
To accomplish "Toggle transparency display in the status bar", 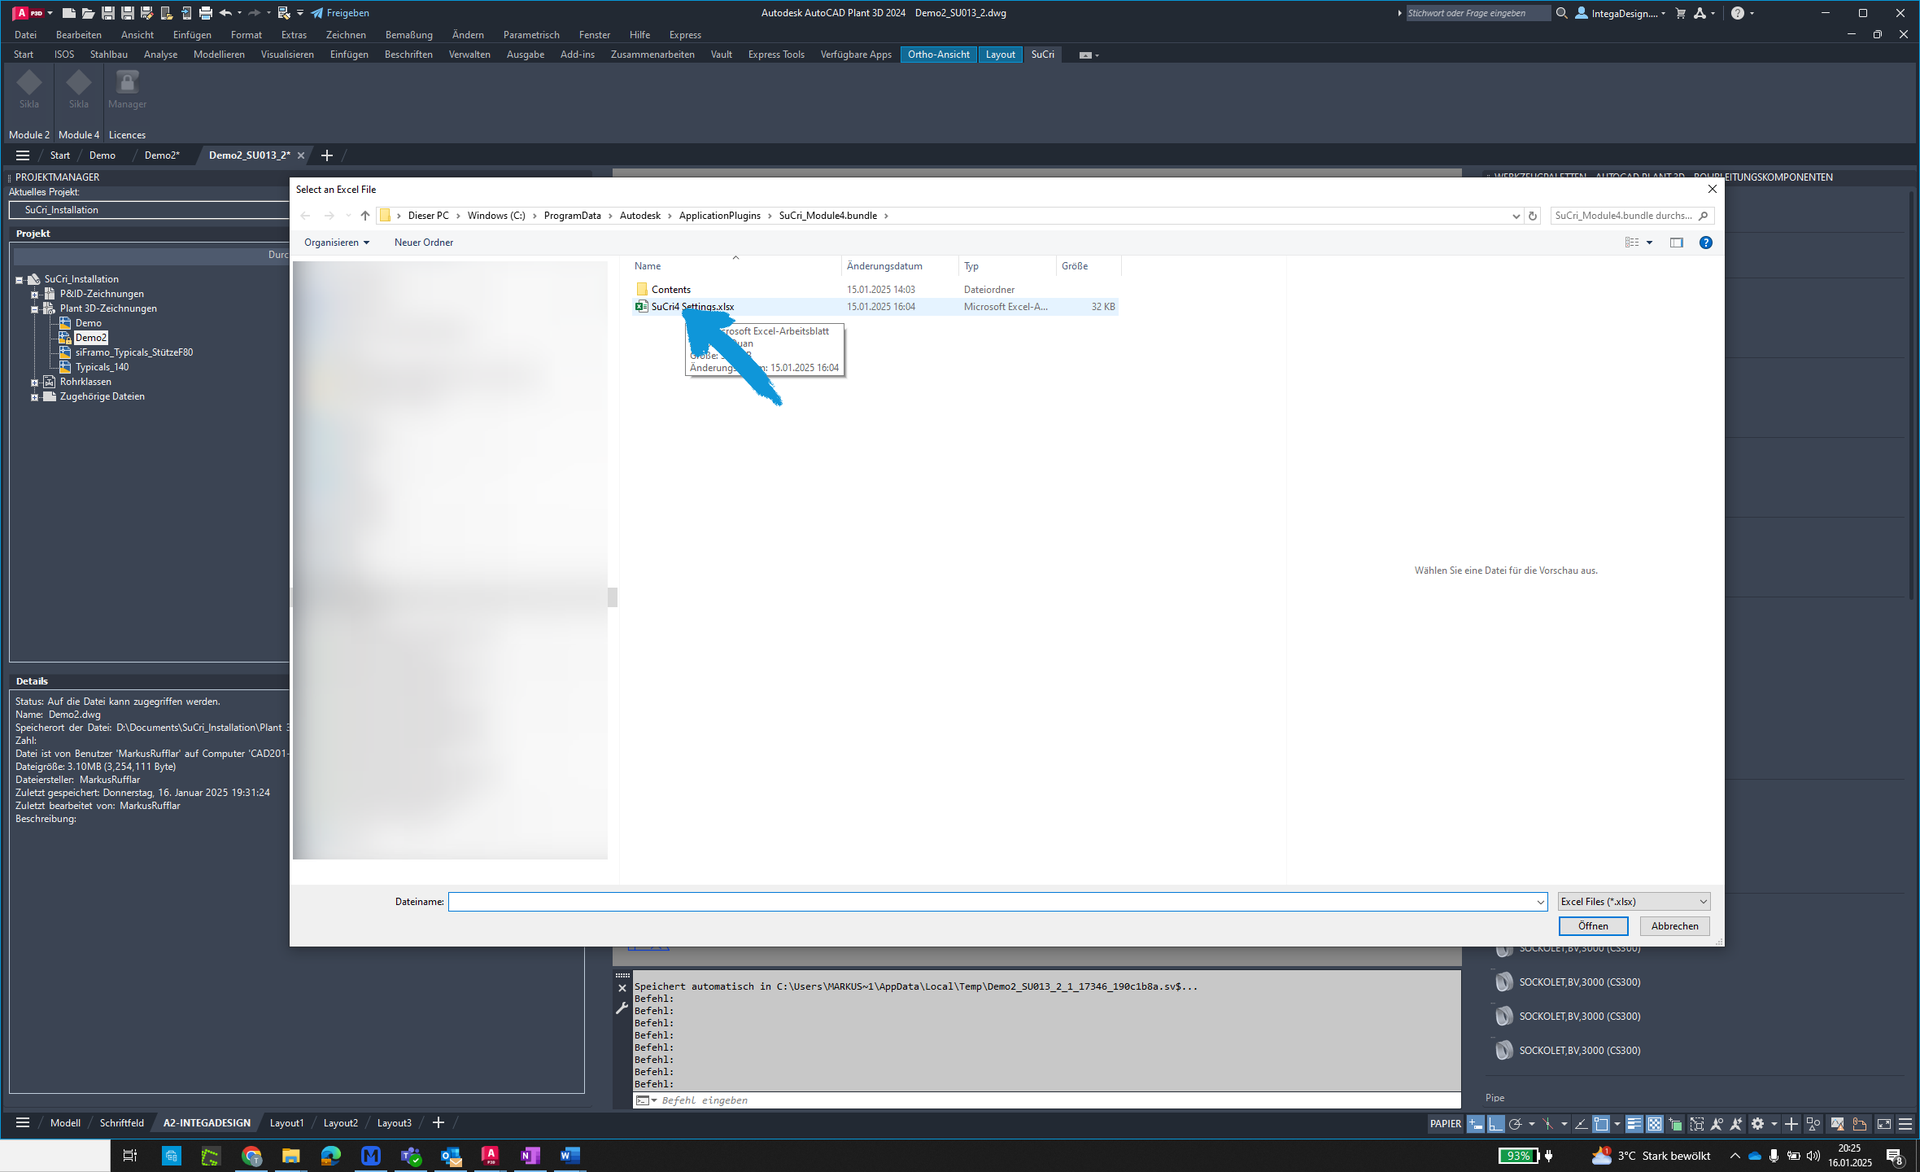I will [x=1654, y=1125].
